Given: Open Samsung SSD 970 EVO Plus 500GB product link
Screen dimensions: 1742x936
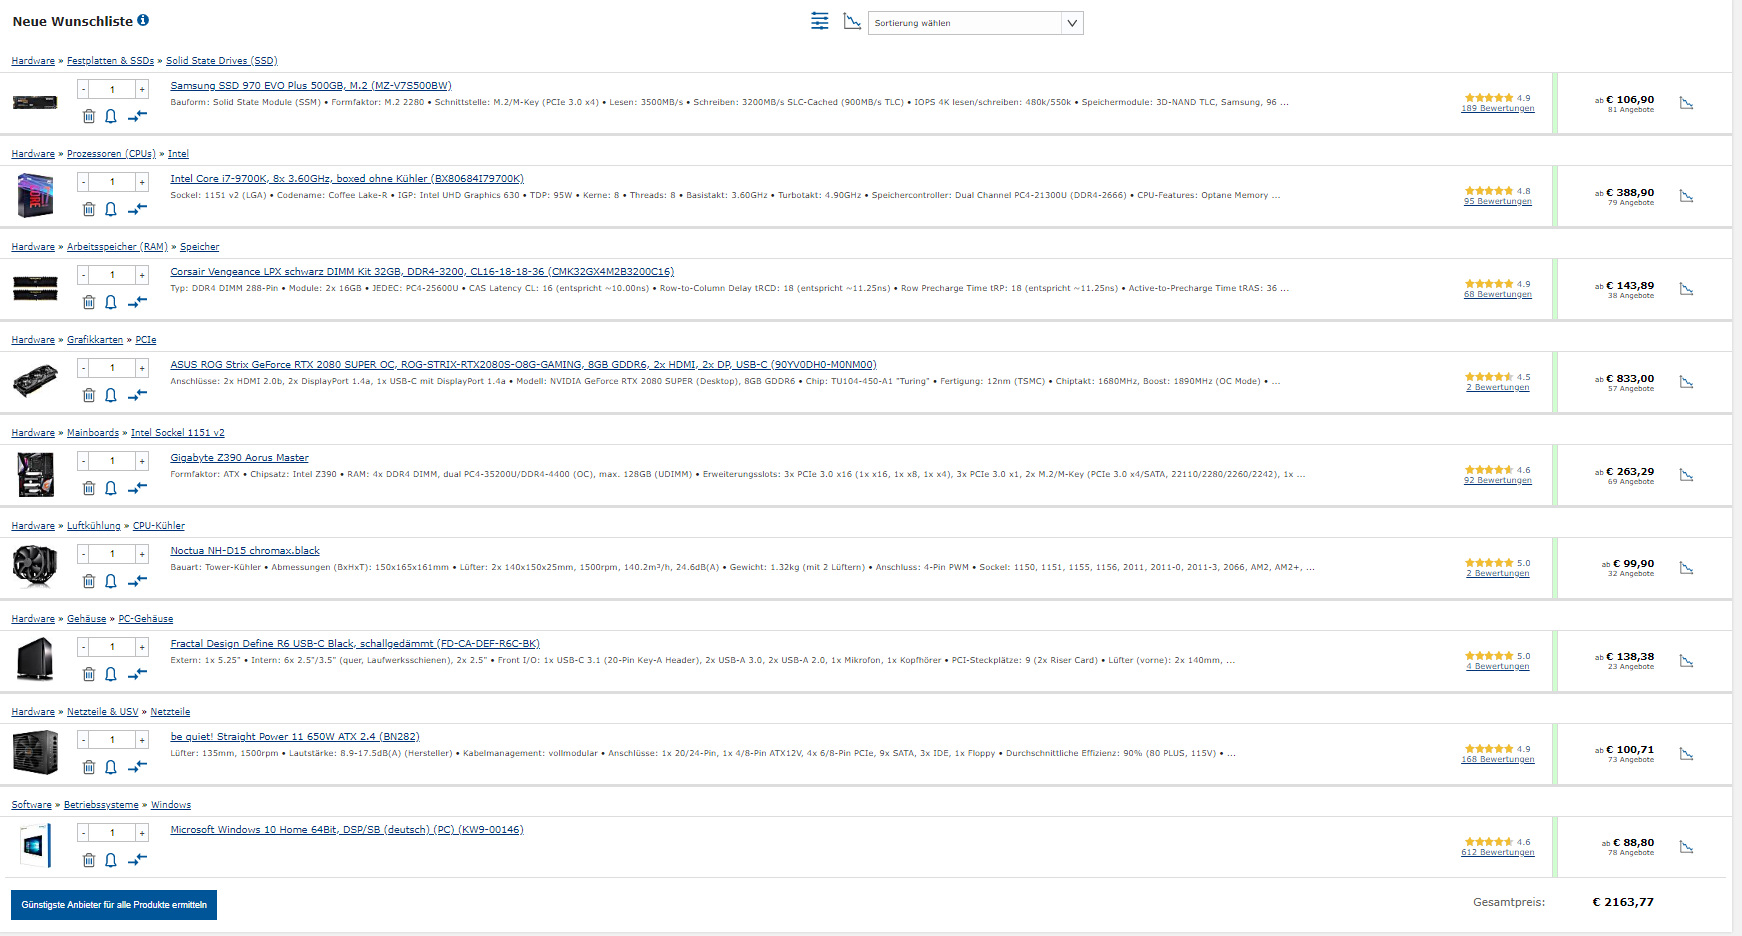Looking at the screenshot, I should coord(311,86).
